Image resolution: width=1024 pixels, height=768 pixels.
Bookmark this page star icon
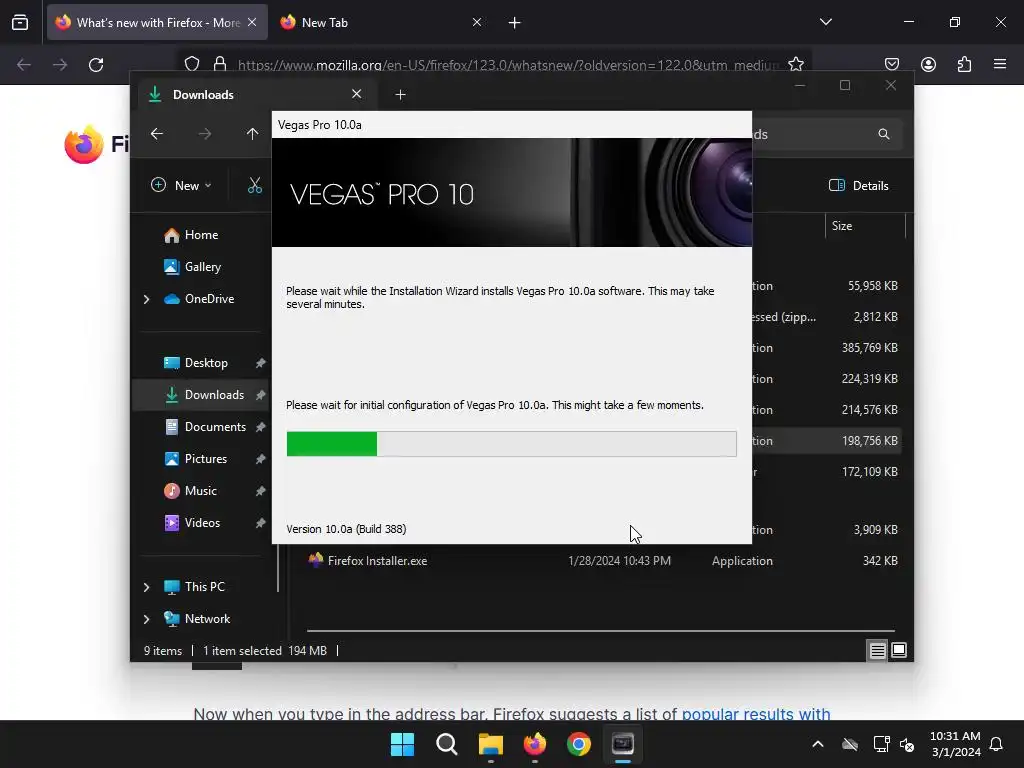tap(795, 64)
